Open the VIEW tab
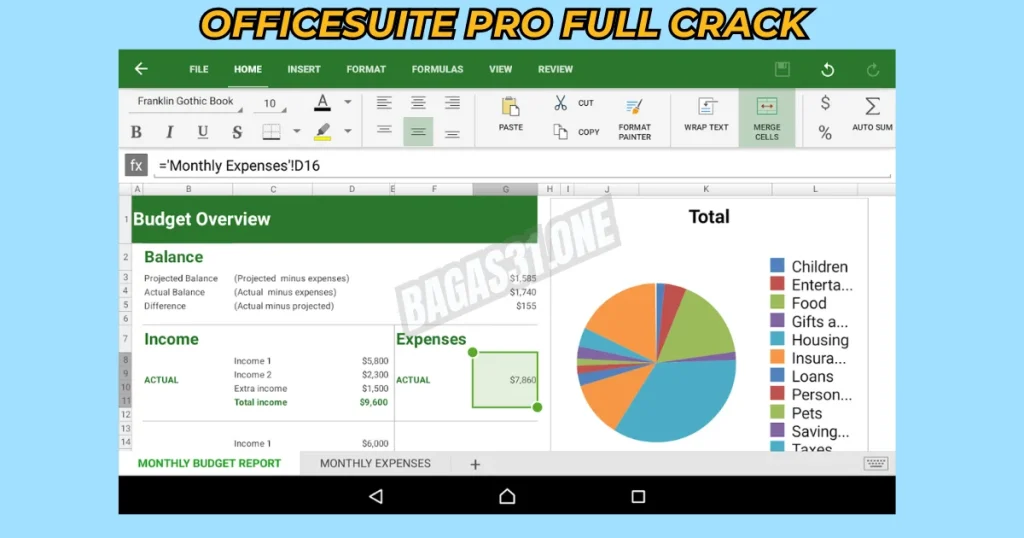The width and height of the screenshot is (1024, 538). point(500,69)
